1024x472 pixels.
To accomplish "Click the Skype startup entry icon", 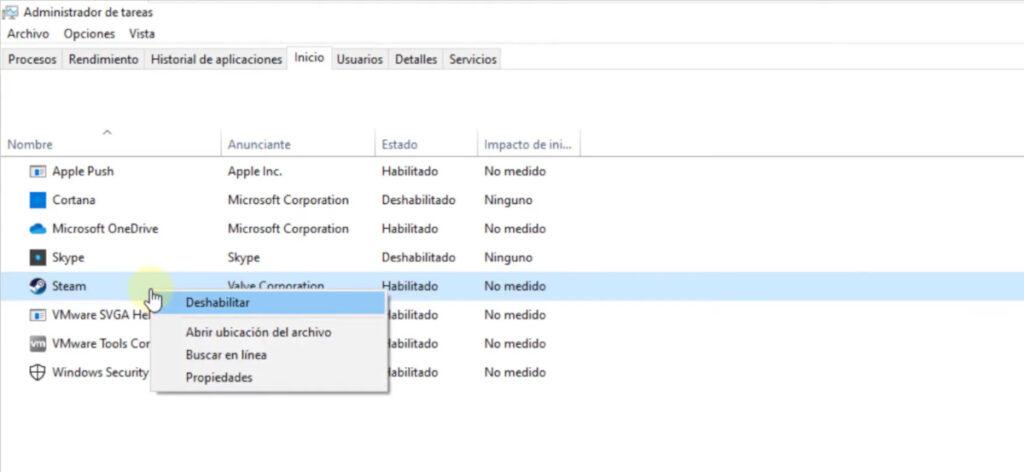I will pos(38,257).
